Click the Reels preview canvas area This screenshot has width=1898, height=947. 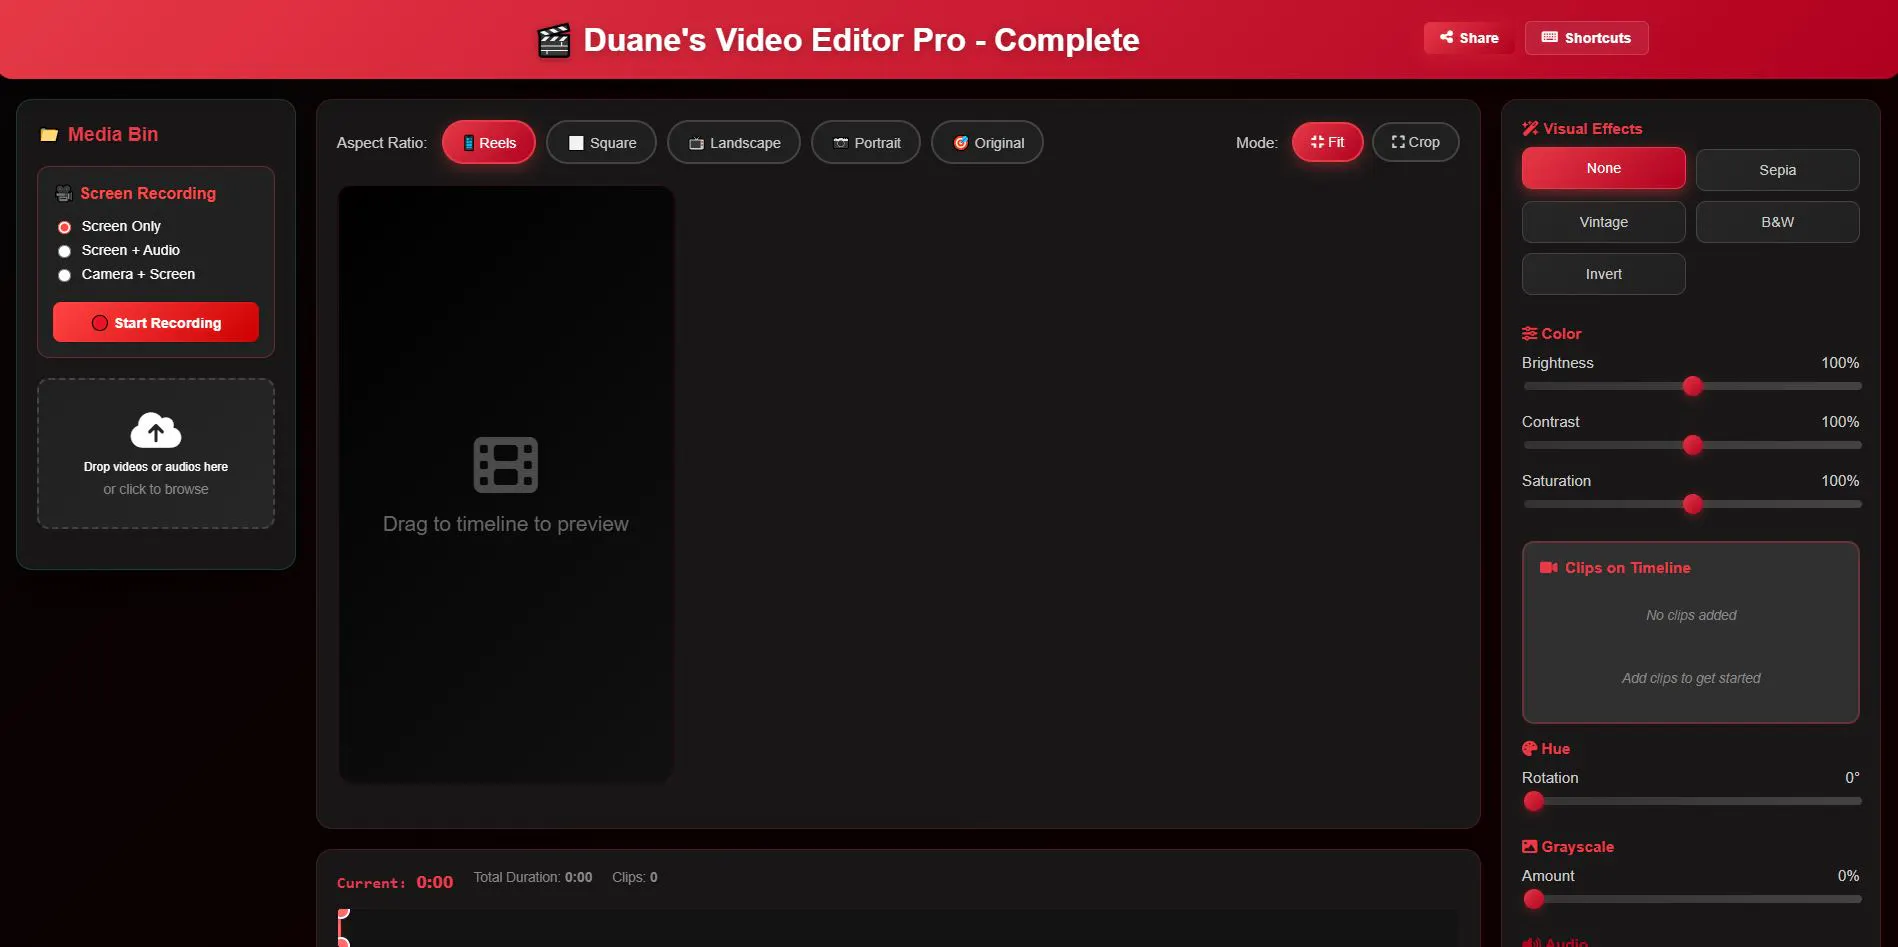[x=506, y=484]
